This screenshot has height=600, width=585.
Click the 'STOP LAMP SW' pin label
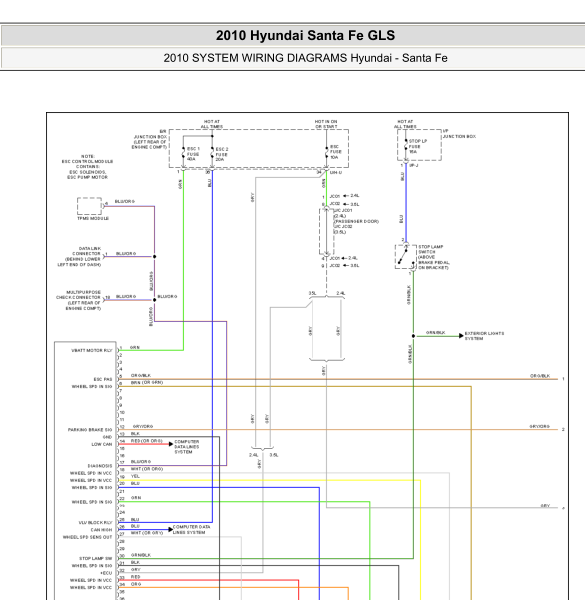[96, 558]
